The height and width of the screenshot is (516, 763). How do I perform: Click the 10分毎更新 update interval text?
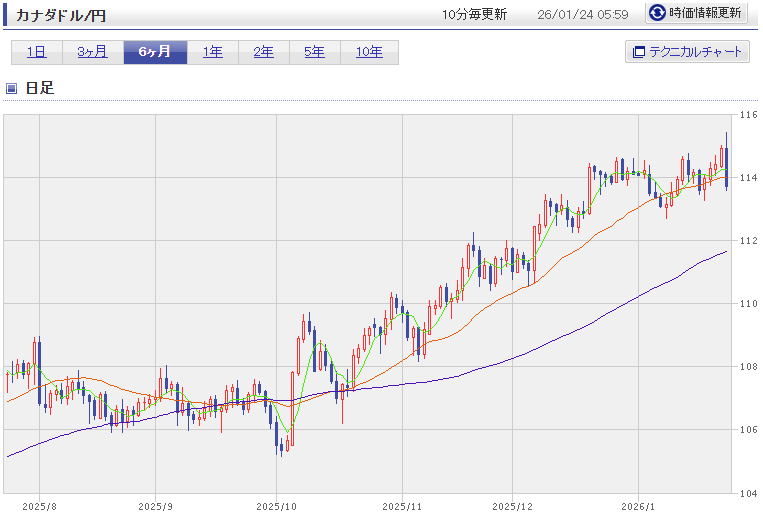(x=474, y=14)
